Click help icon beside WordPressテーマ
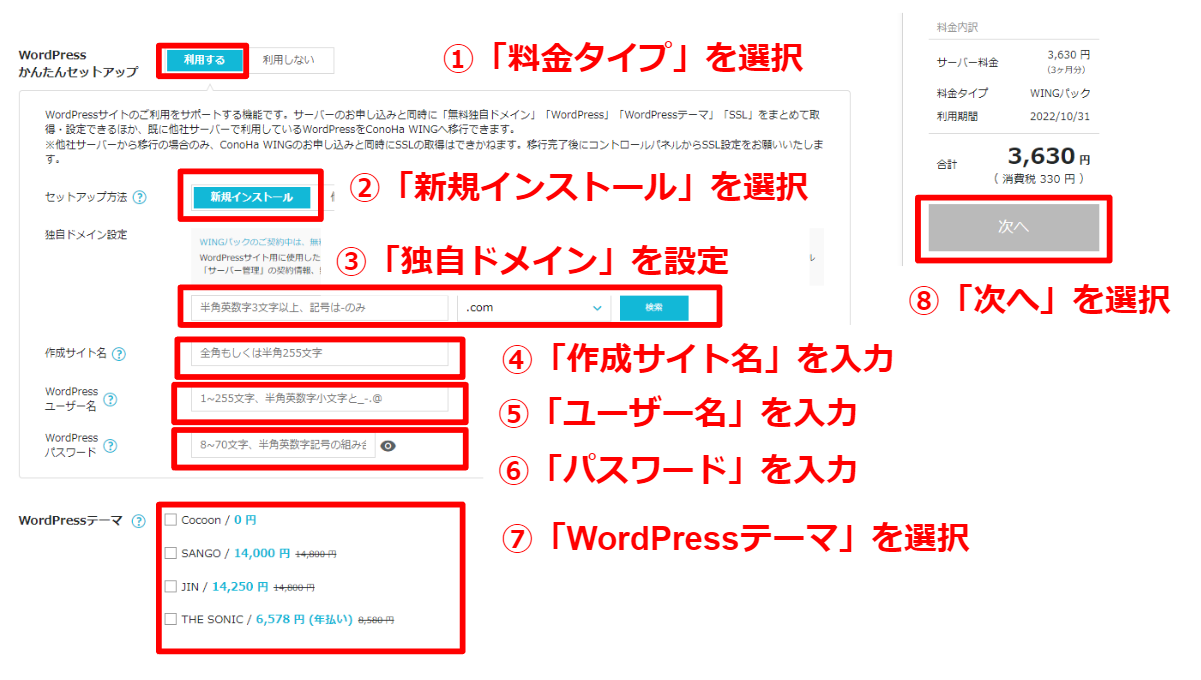1201x680 pixels. 139,521
